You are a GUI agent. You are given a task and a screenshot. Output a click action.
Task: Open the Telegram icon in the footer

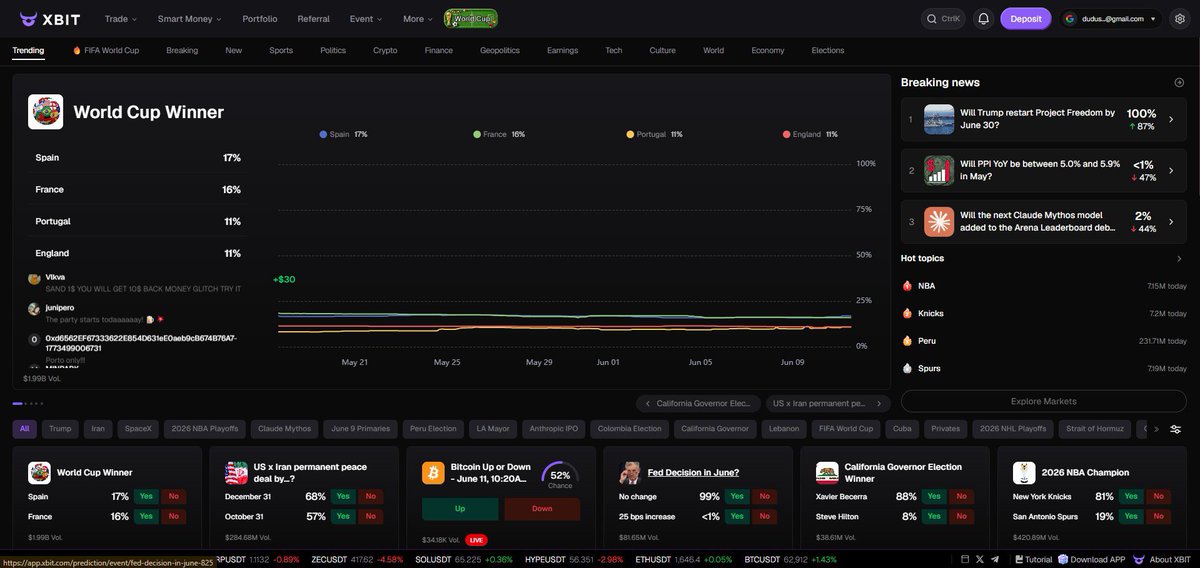pyautogui.click(x=997, y=559)
